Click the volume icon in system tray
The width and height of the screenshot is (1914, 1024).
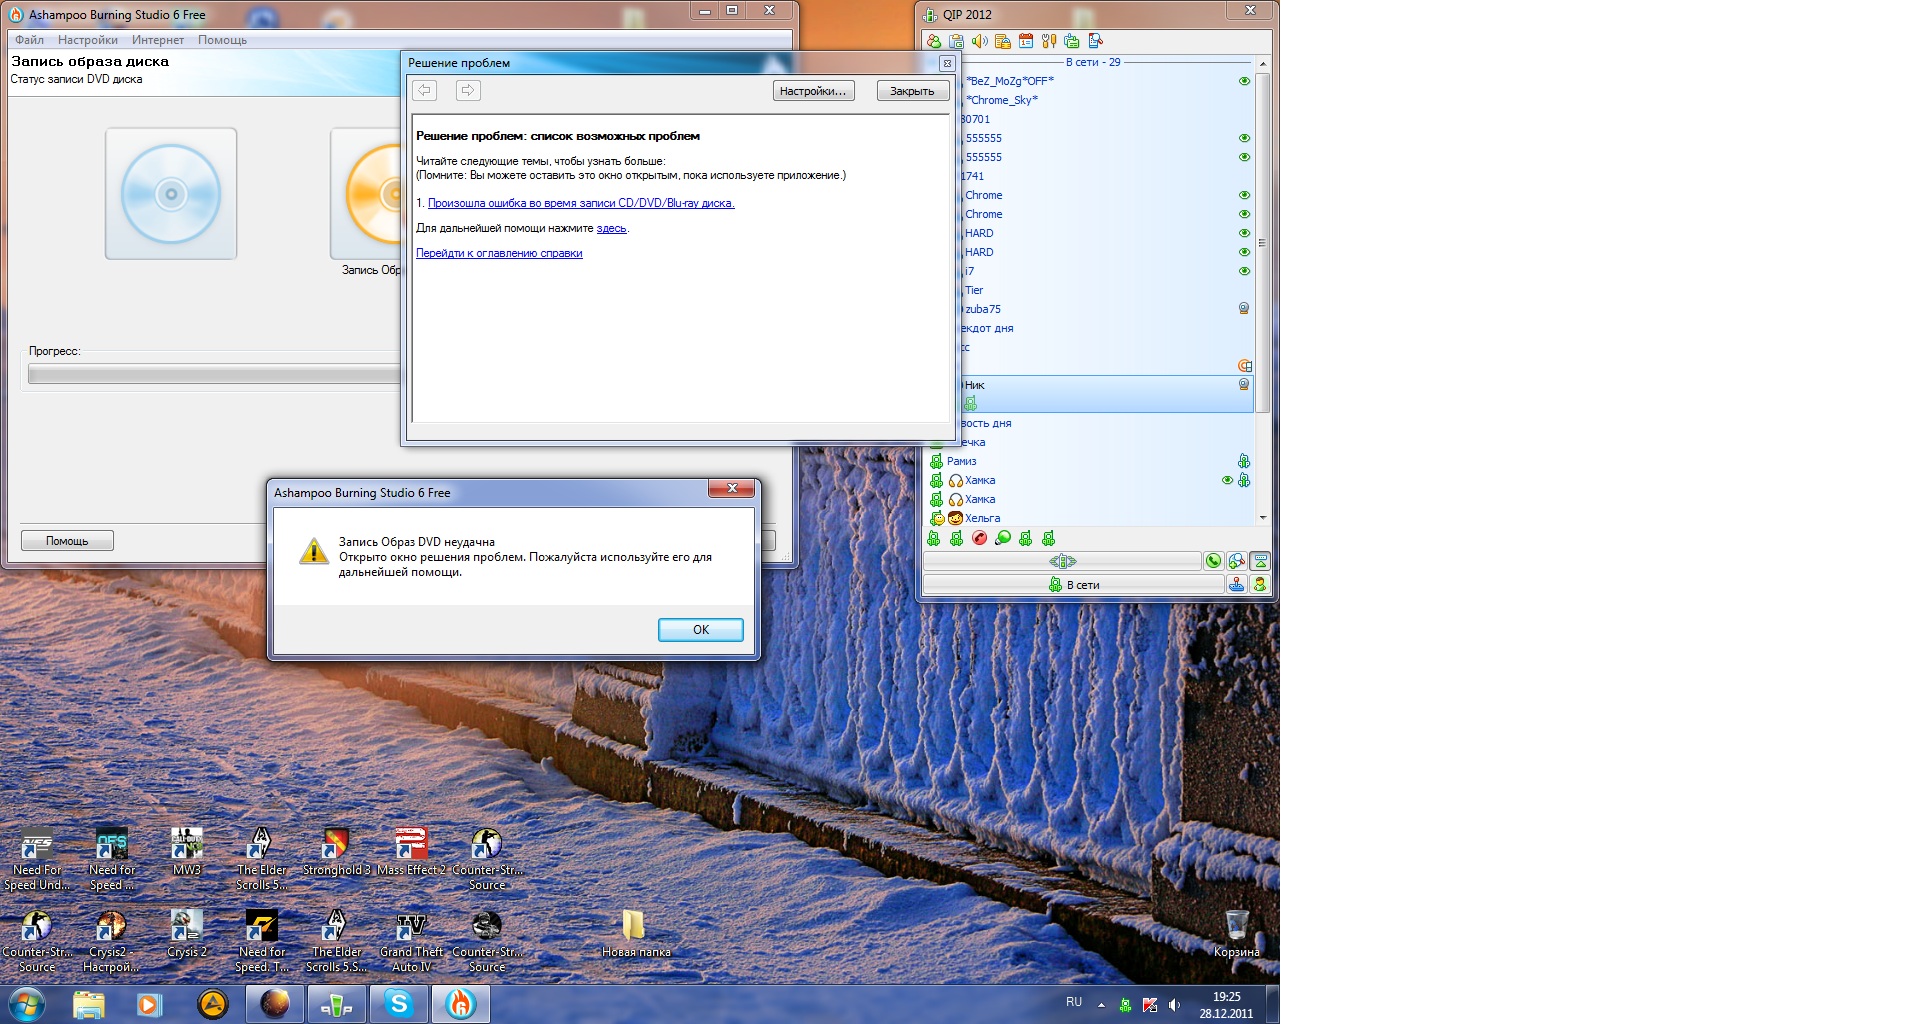[x=1175, y=1005]
